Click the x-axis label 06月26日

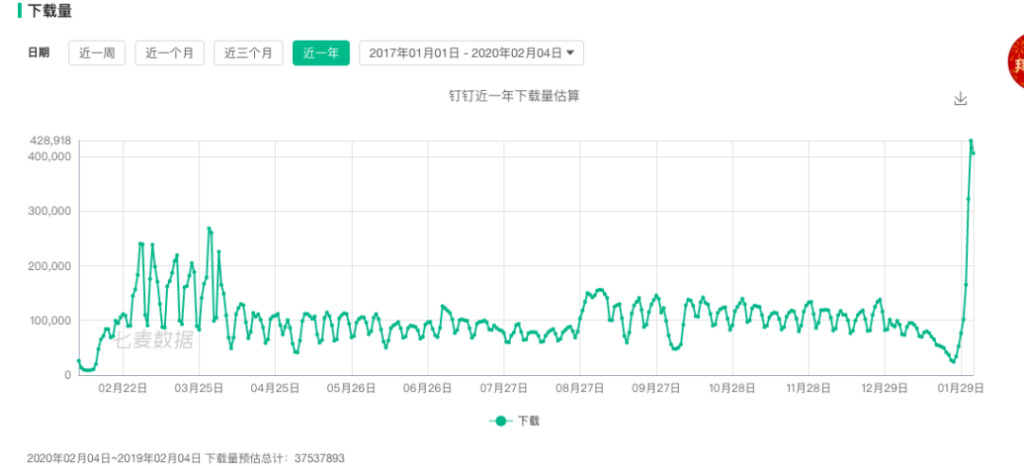(428, 388)
